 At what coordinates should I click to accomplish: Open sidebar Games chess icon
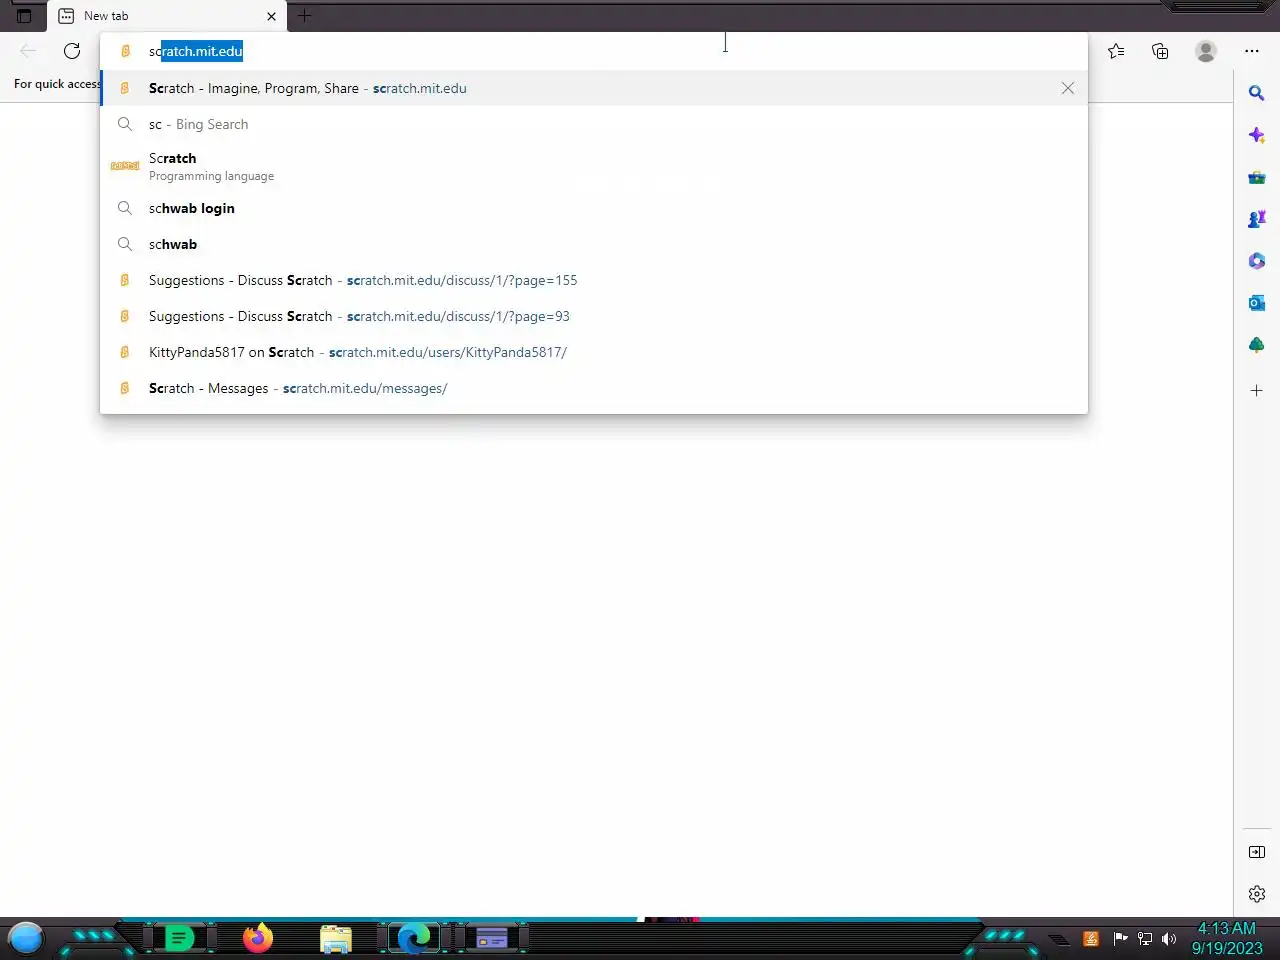pyautogui.click(x=1257, y=219)
